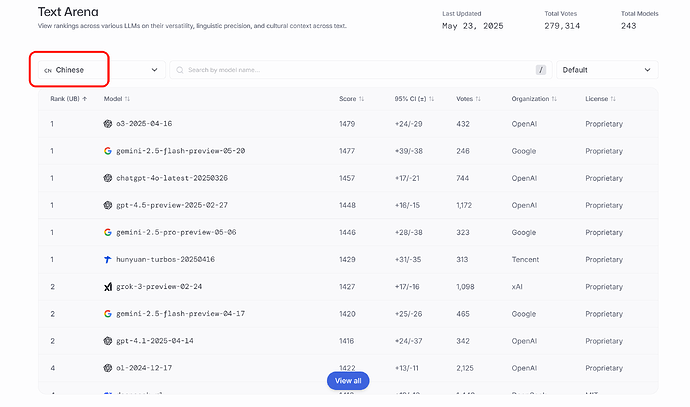Screen dimensions: 690x407
Task: Click the slash shortcut badge in search
Action: 541,70
